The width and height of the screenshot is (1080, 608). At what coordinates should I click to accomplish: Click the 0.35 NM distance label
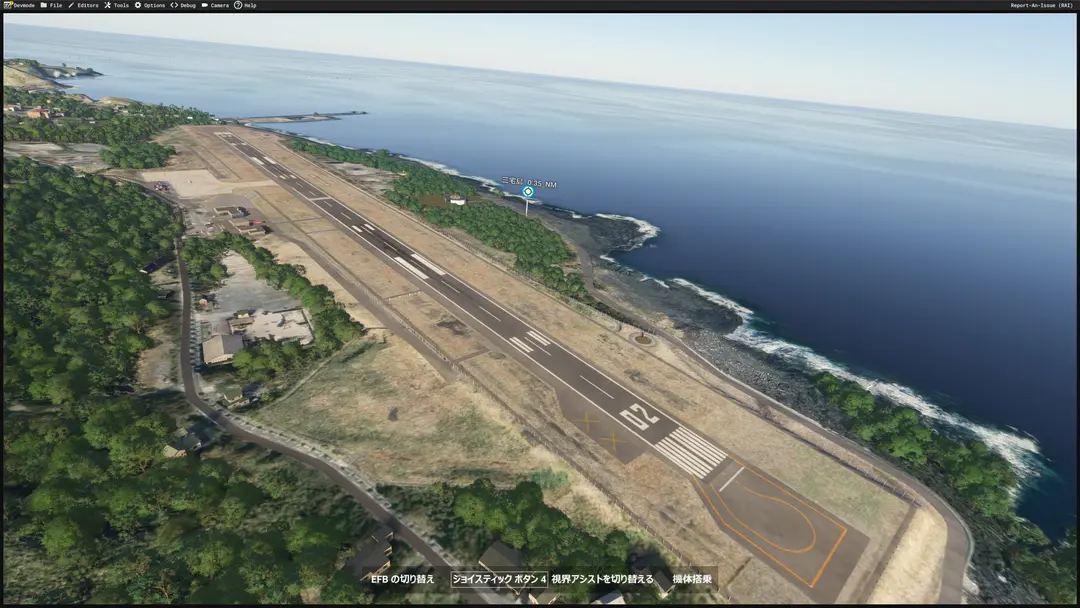[x=541, y=184]
